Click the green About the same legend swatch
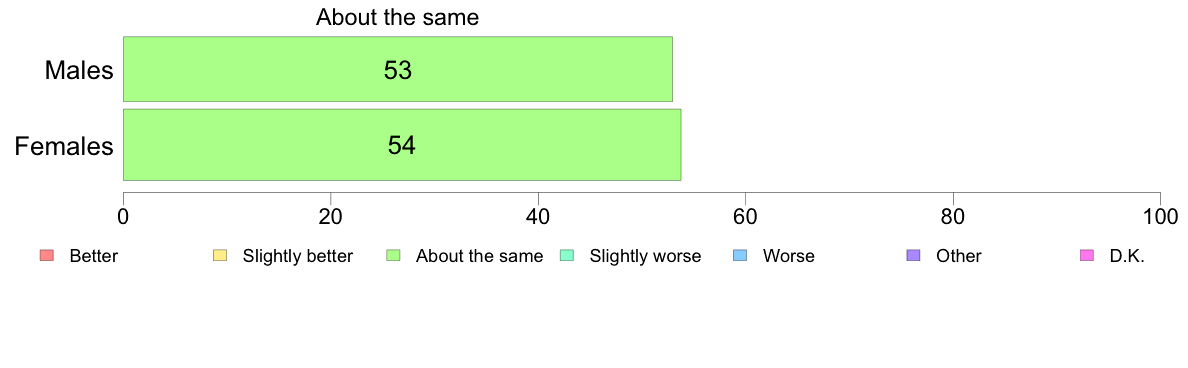The image size is (1188, 368). pos(392,256)
